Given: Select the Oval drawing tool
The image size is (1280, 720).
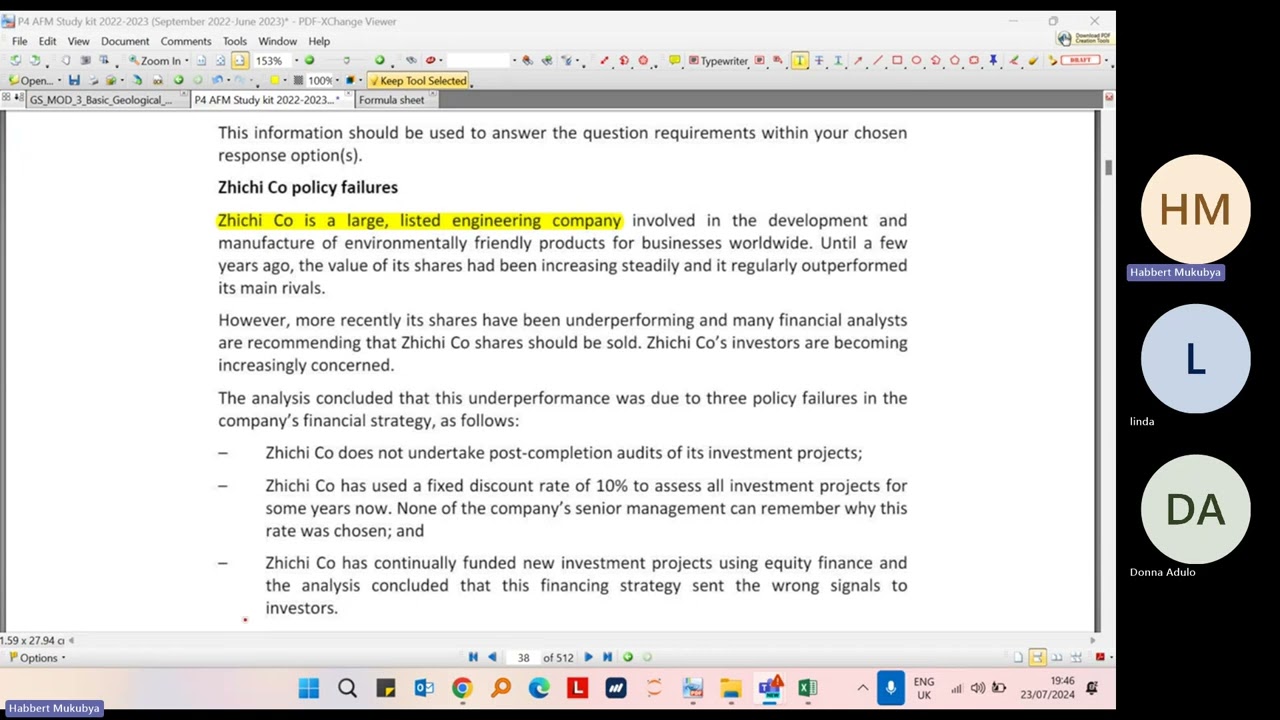Looking at the screenshot, I should (x=916, y=61).
